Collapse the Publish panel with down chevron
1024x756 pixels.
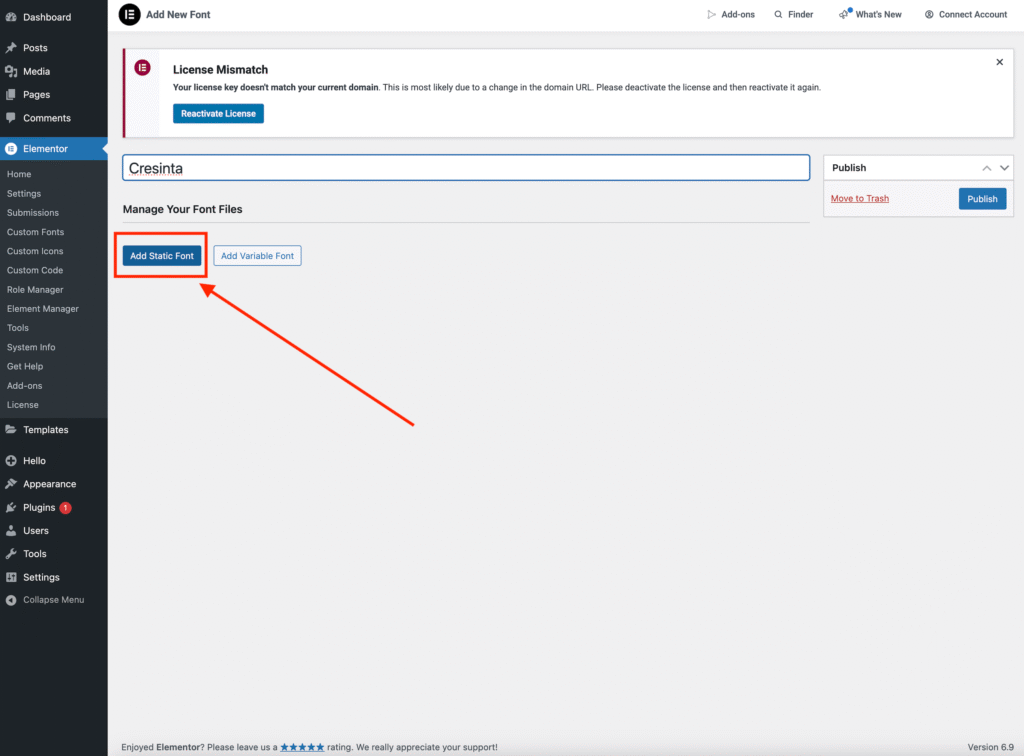pos(1005,168)
